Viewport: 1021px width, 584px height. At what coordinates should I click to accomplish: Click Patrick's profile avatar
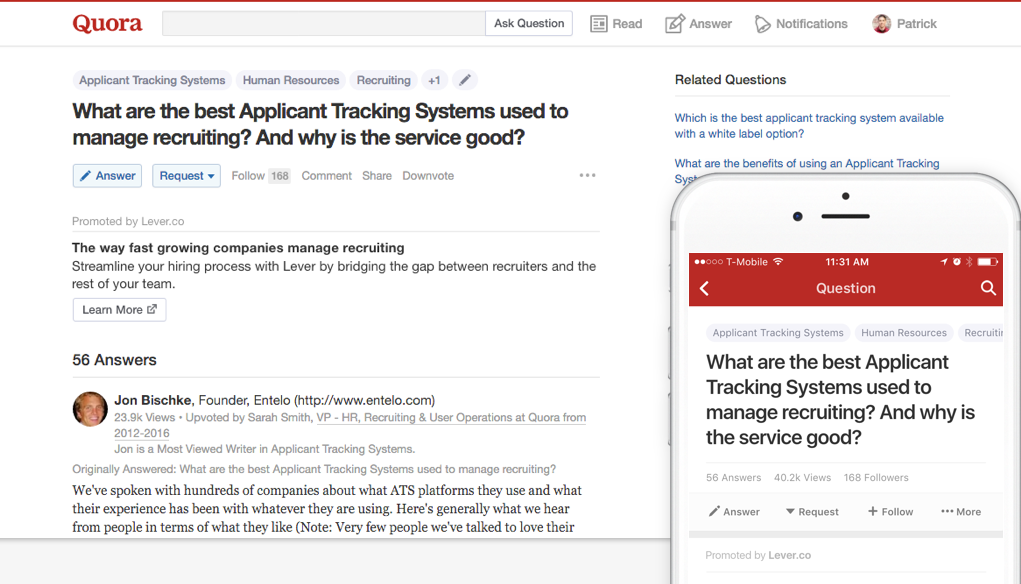point(881,24)
